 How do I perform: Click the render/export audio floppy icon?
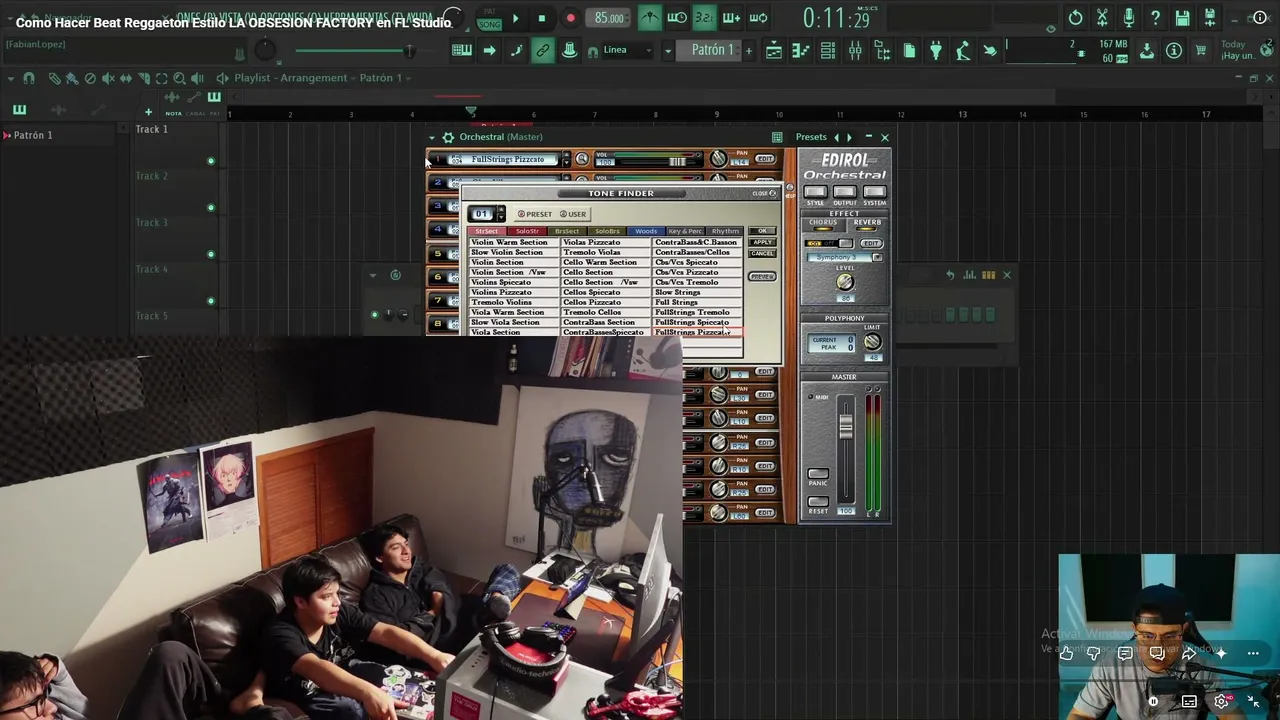(1210, 17)
